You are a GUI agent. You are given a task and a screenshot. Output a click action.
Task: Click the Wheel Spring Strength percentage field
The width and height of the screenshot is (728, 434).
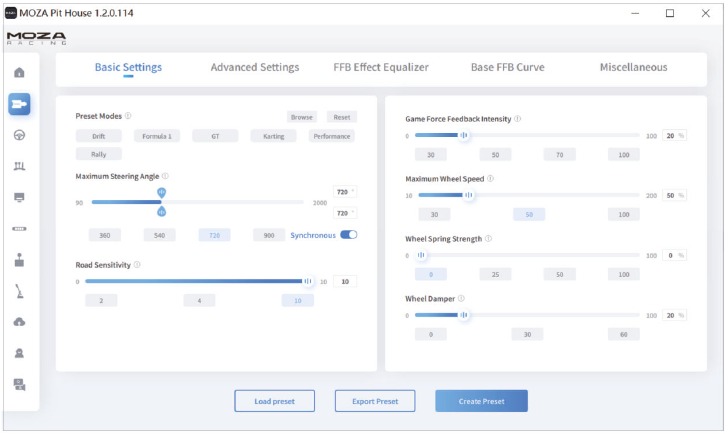675,255
